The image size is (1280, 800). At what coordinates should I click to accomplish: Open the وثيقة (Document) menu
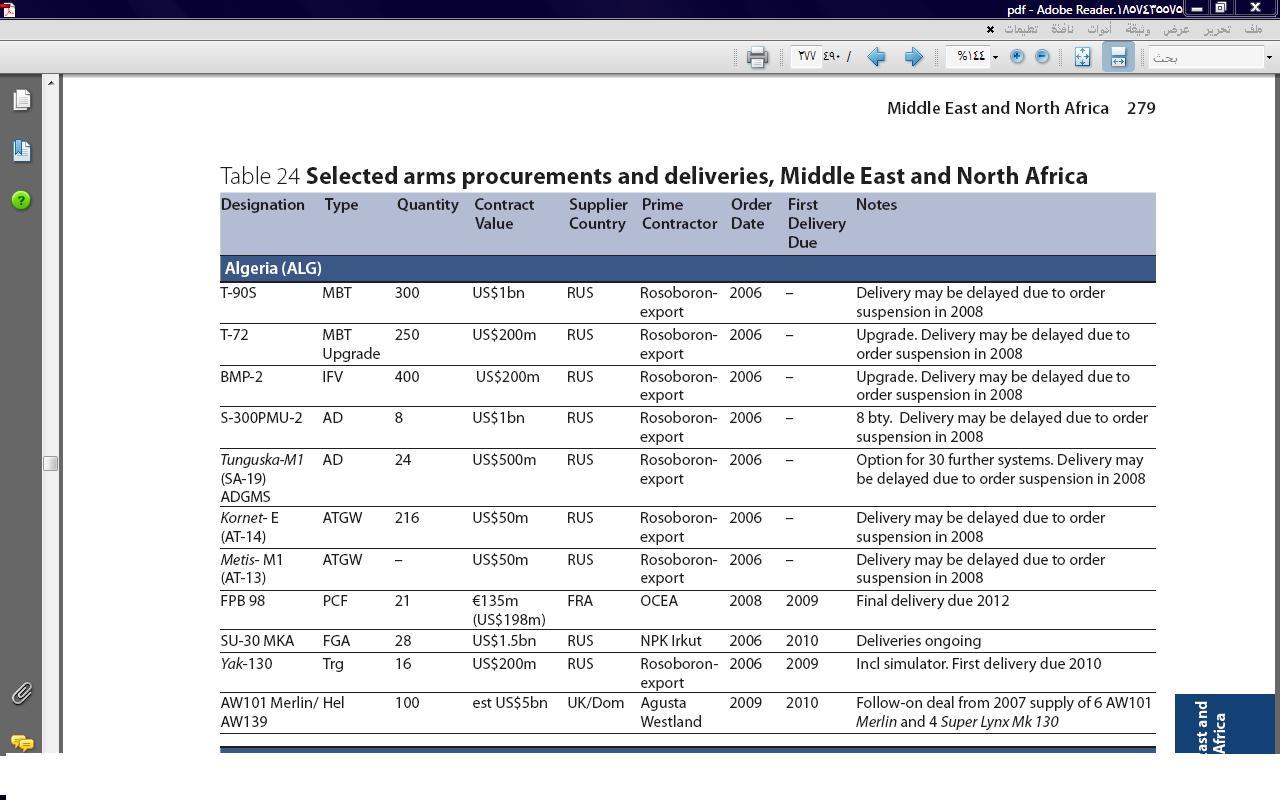pos(1138,29)
